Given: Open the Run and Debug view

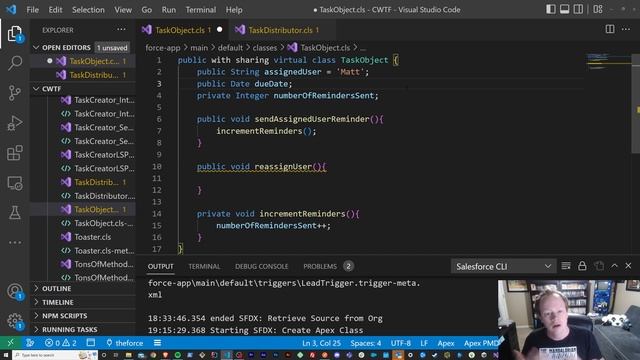Looking at the screenshot, I should tap(15, 123).
